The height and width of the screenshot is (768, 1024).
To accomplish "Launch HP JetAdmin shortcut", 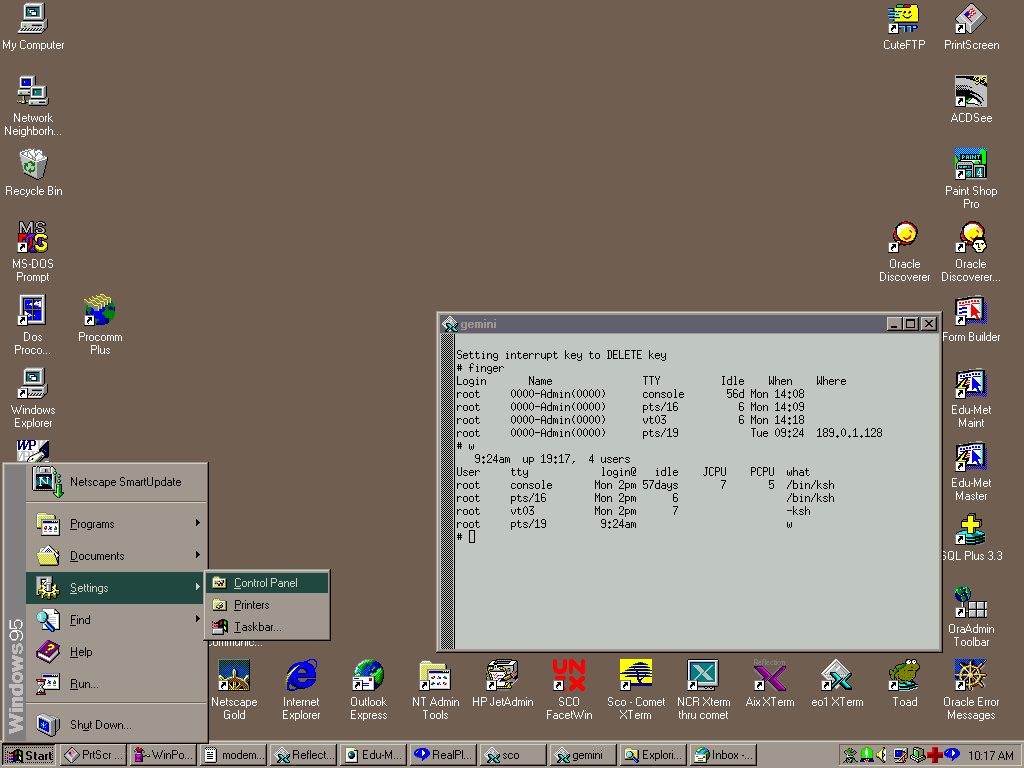I will (x=502, y=684).
